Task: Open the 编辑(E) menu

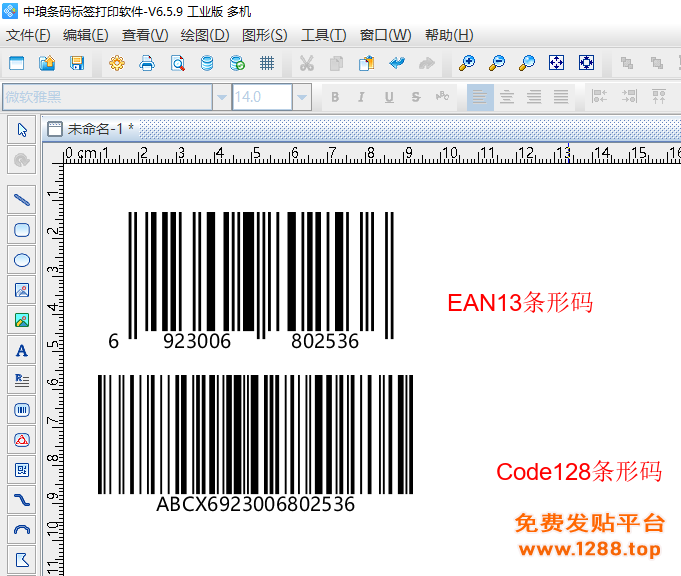Action: point(86,35)
